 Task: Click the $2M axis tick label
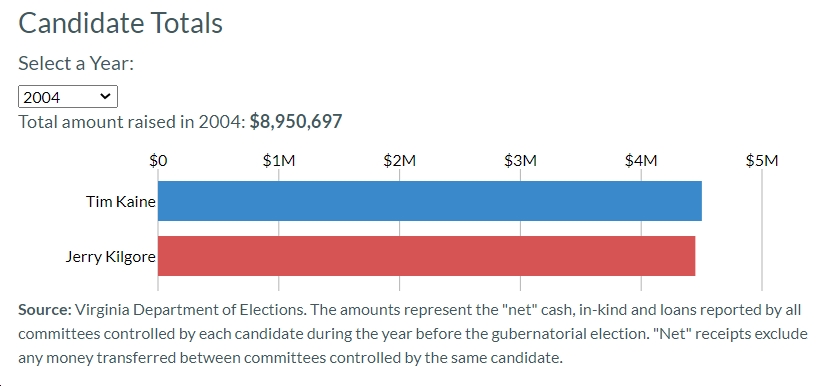(x=399, y=160)
